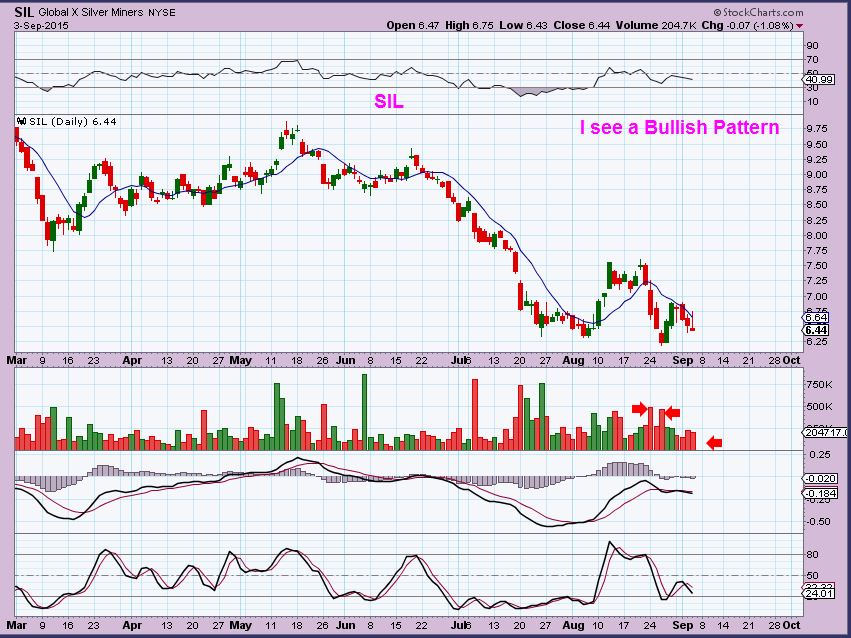Click the 'May' label on the bottom date axis
Viewport: 851px width, 638px height.
pos(240,625)
